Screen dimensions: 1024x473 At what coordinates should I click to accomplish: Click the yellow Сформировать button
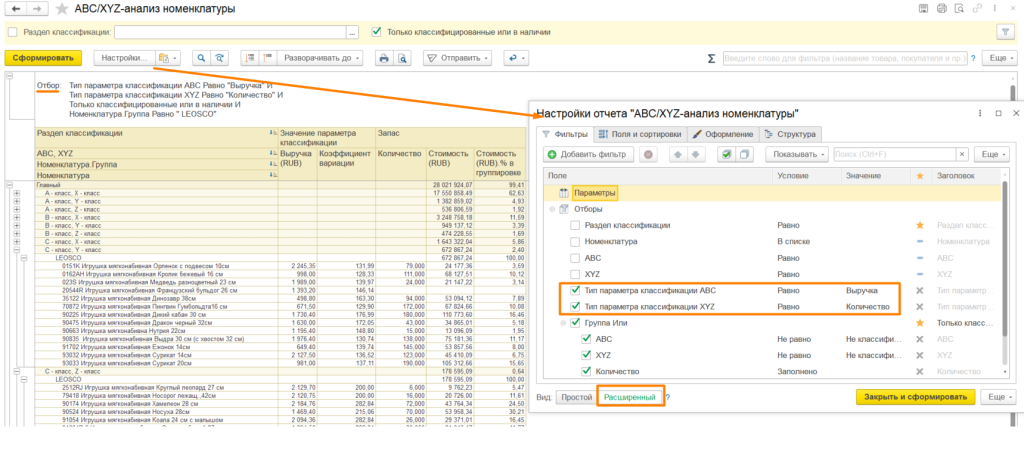pyautogui.click(x=44, y=58)
